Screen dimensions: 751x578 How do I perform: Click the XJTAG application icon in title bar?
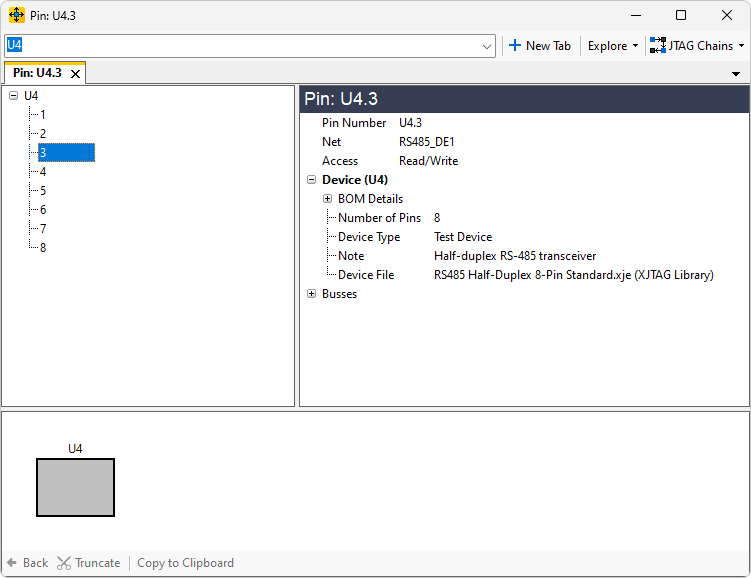point(17,15)
